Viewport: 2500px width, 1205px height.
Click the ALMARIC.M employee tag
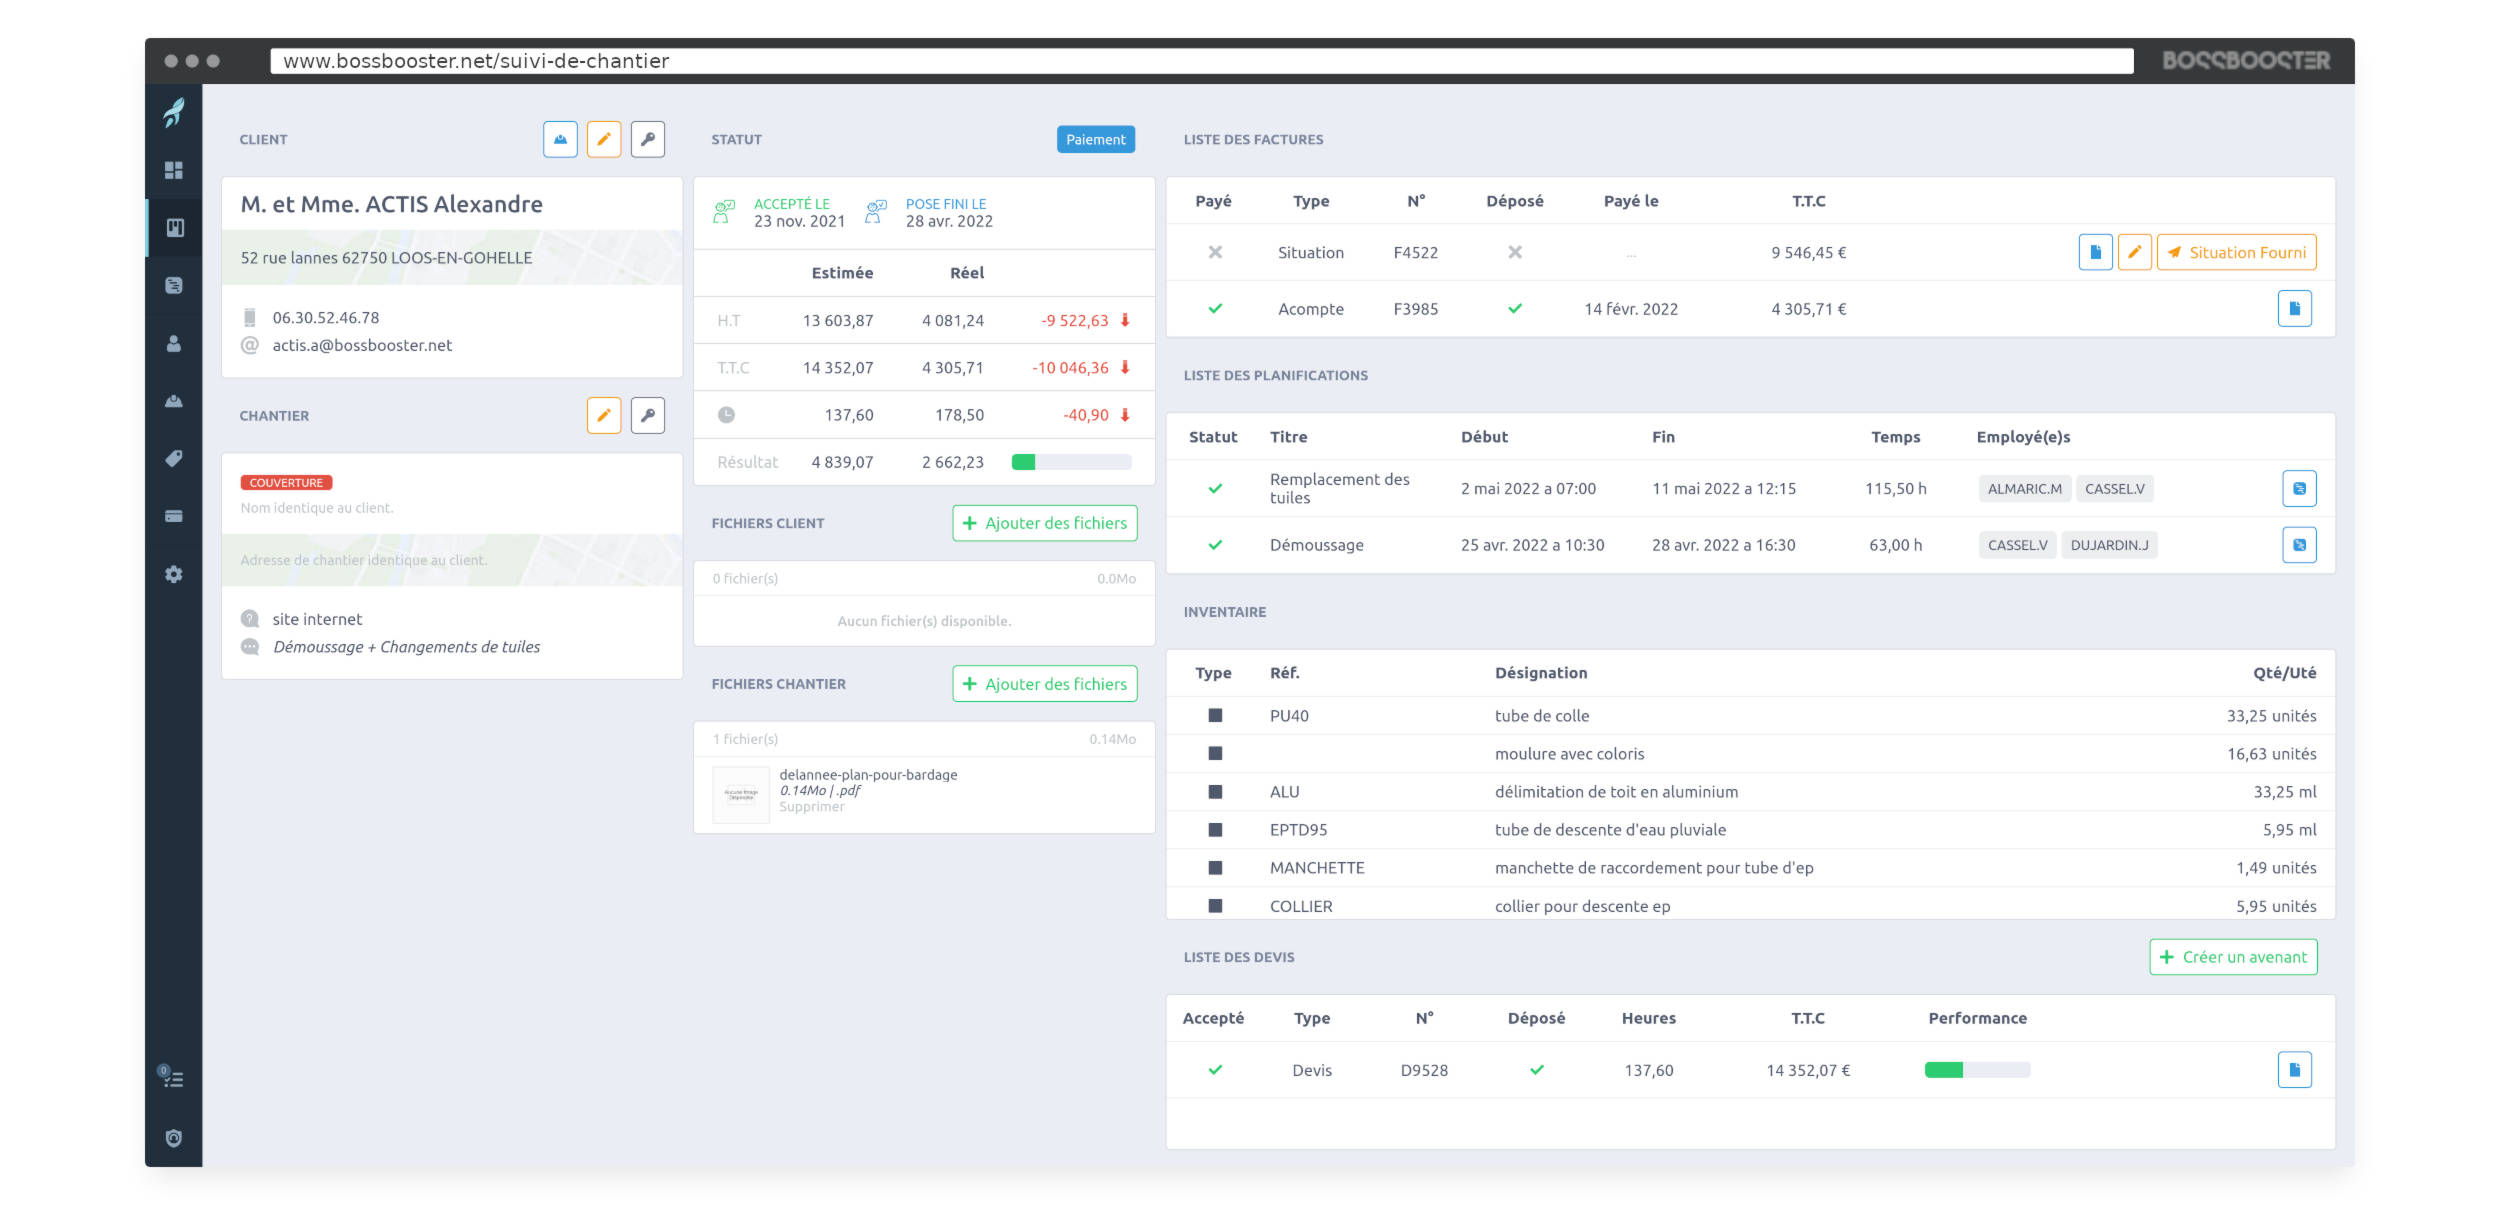(x=2024, y=489)
